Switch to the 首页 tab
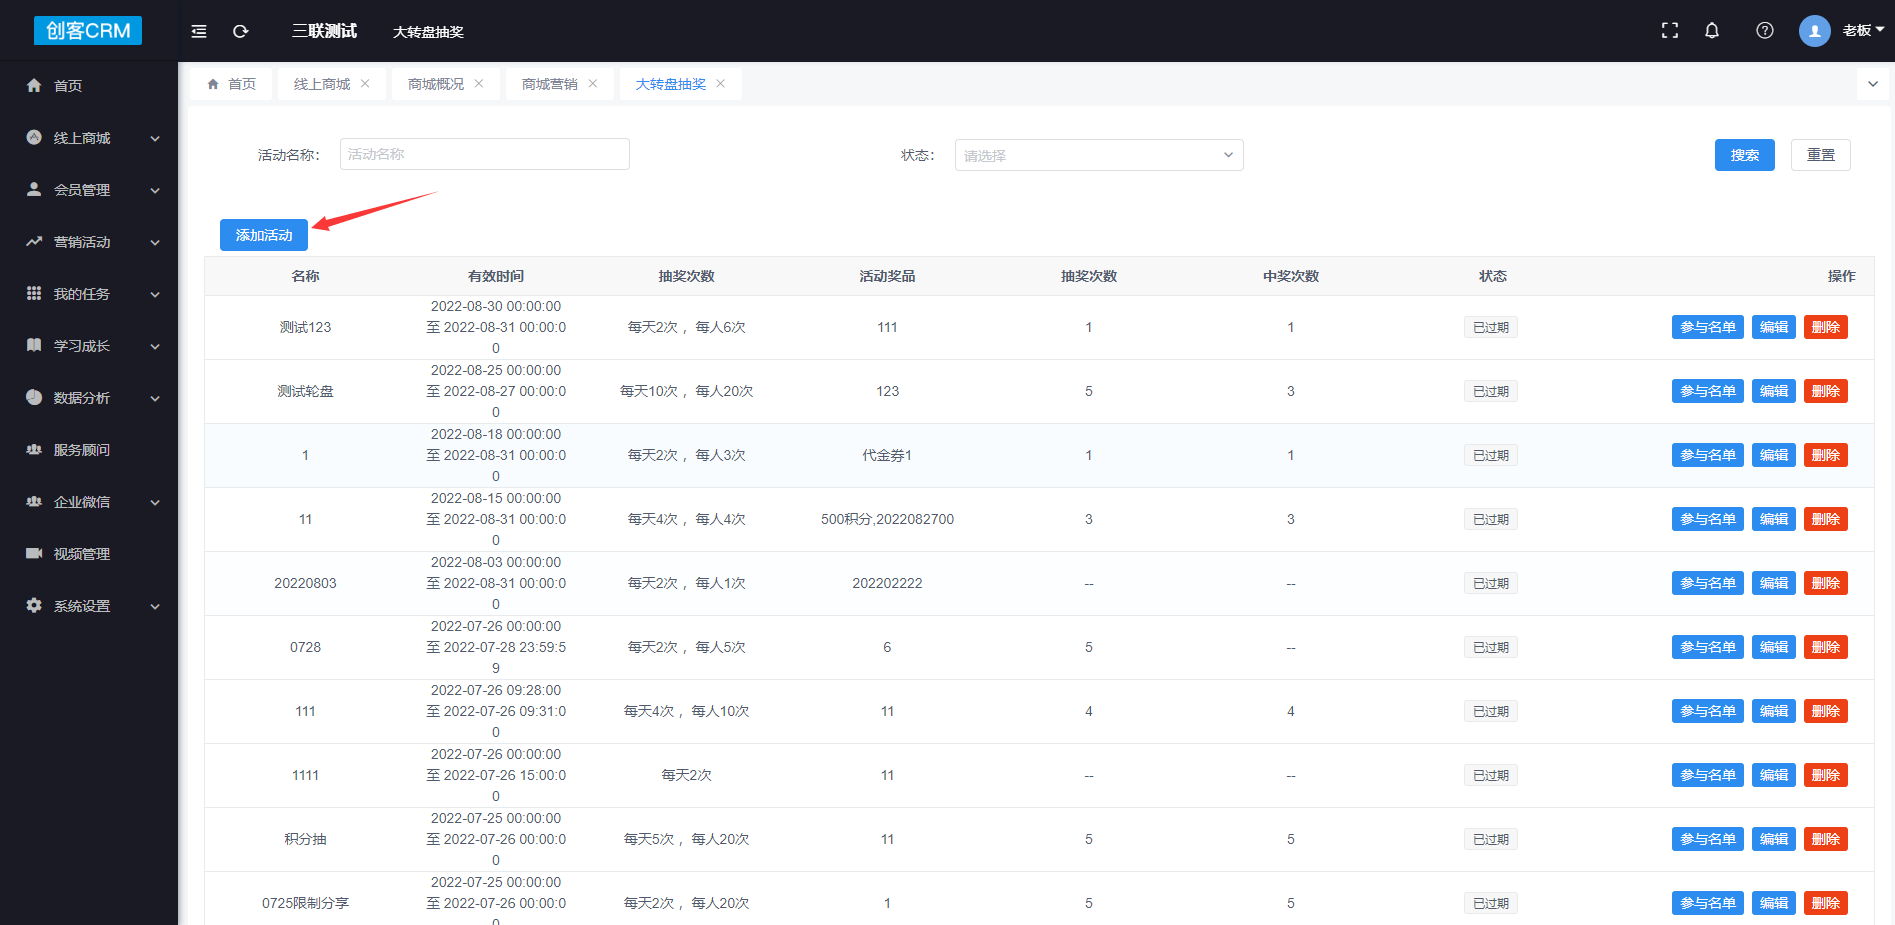Image resolution: width=1895 pixels, height=925 pixels. [232, 84]
